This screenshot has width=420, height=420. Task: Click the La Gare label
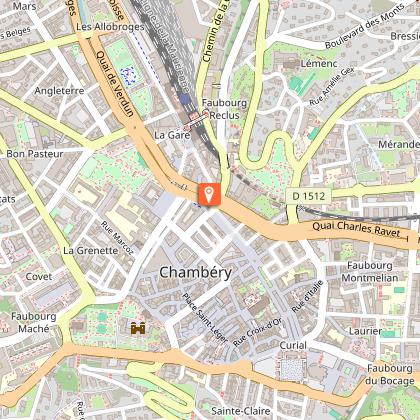click(172, 135)
